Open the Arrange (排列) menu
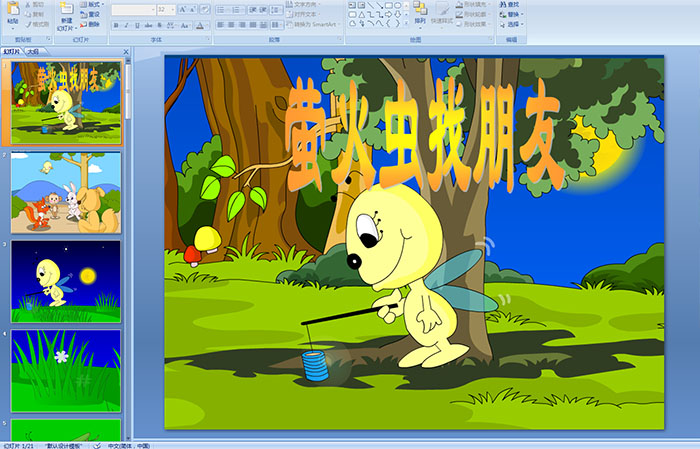The height and width of the screenshot is (449, 700). tap(420, 14)
